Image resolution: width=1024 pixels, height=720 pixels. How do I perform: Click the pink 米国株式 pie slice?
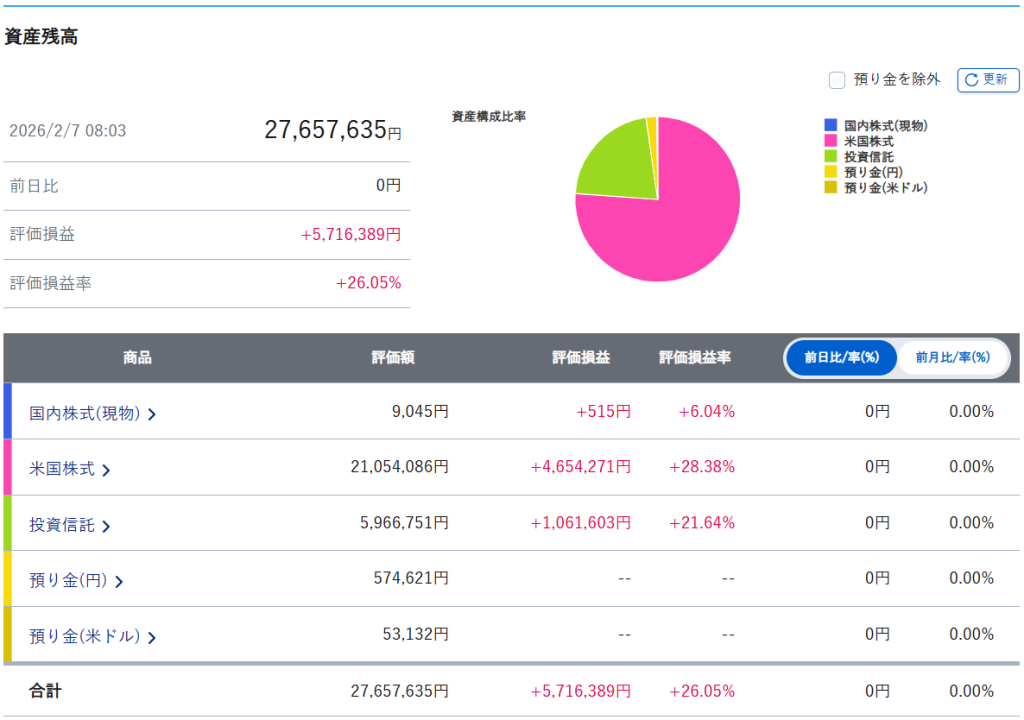(690, 220)
